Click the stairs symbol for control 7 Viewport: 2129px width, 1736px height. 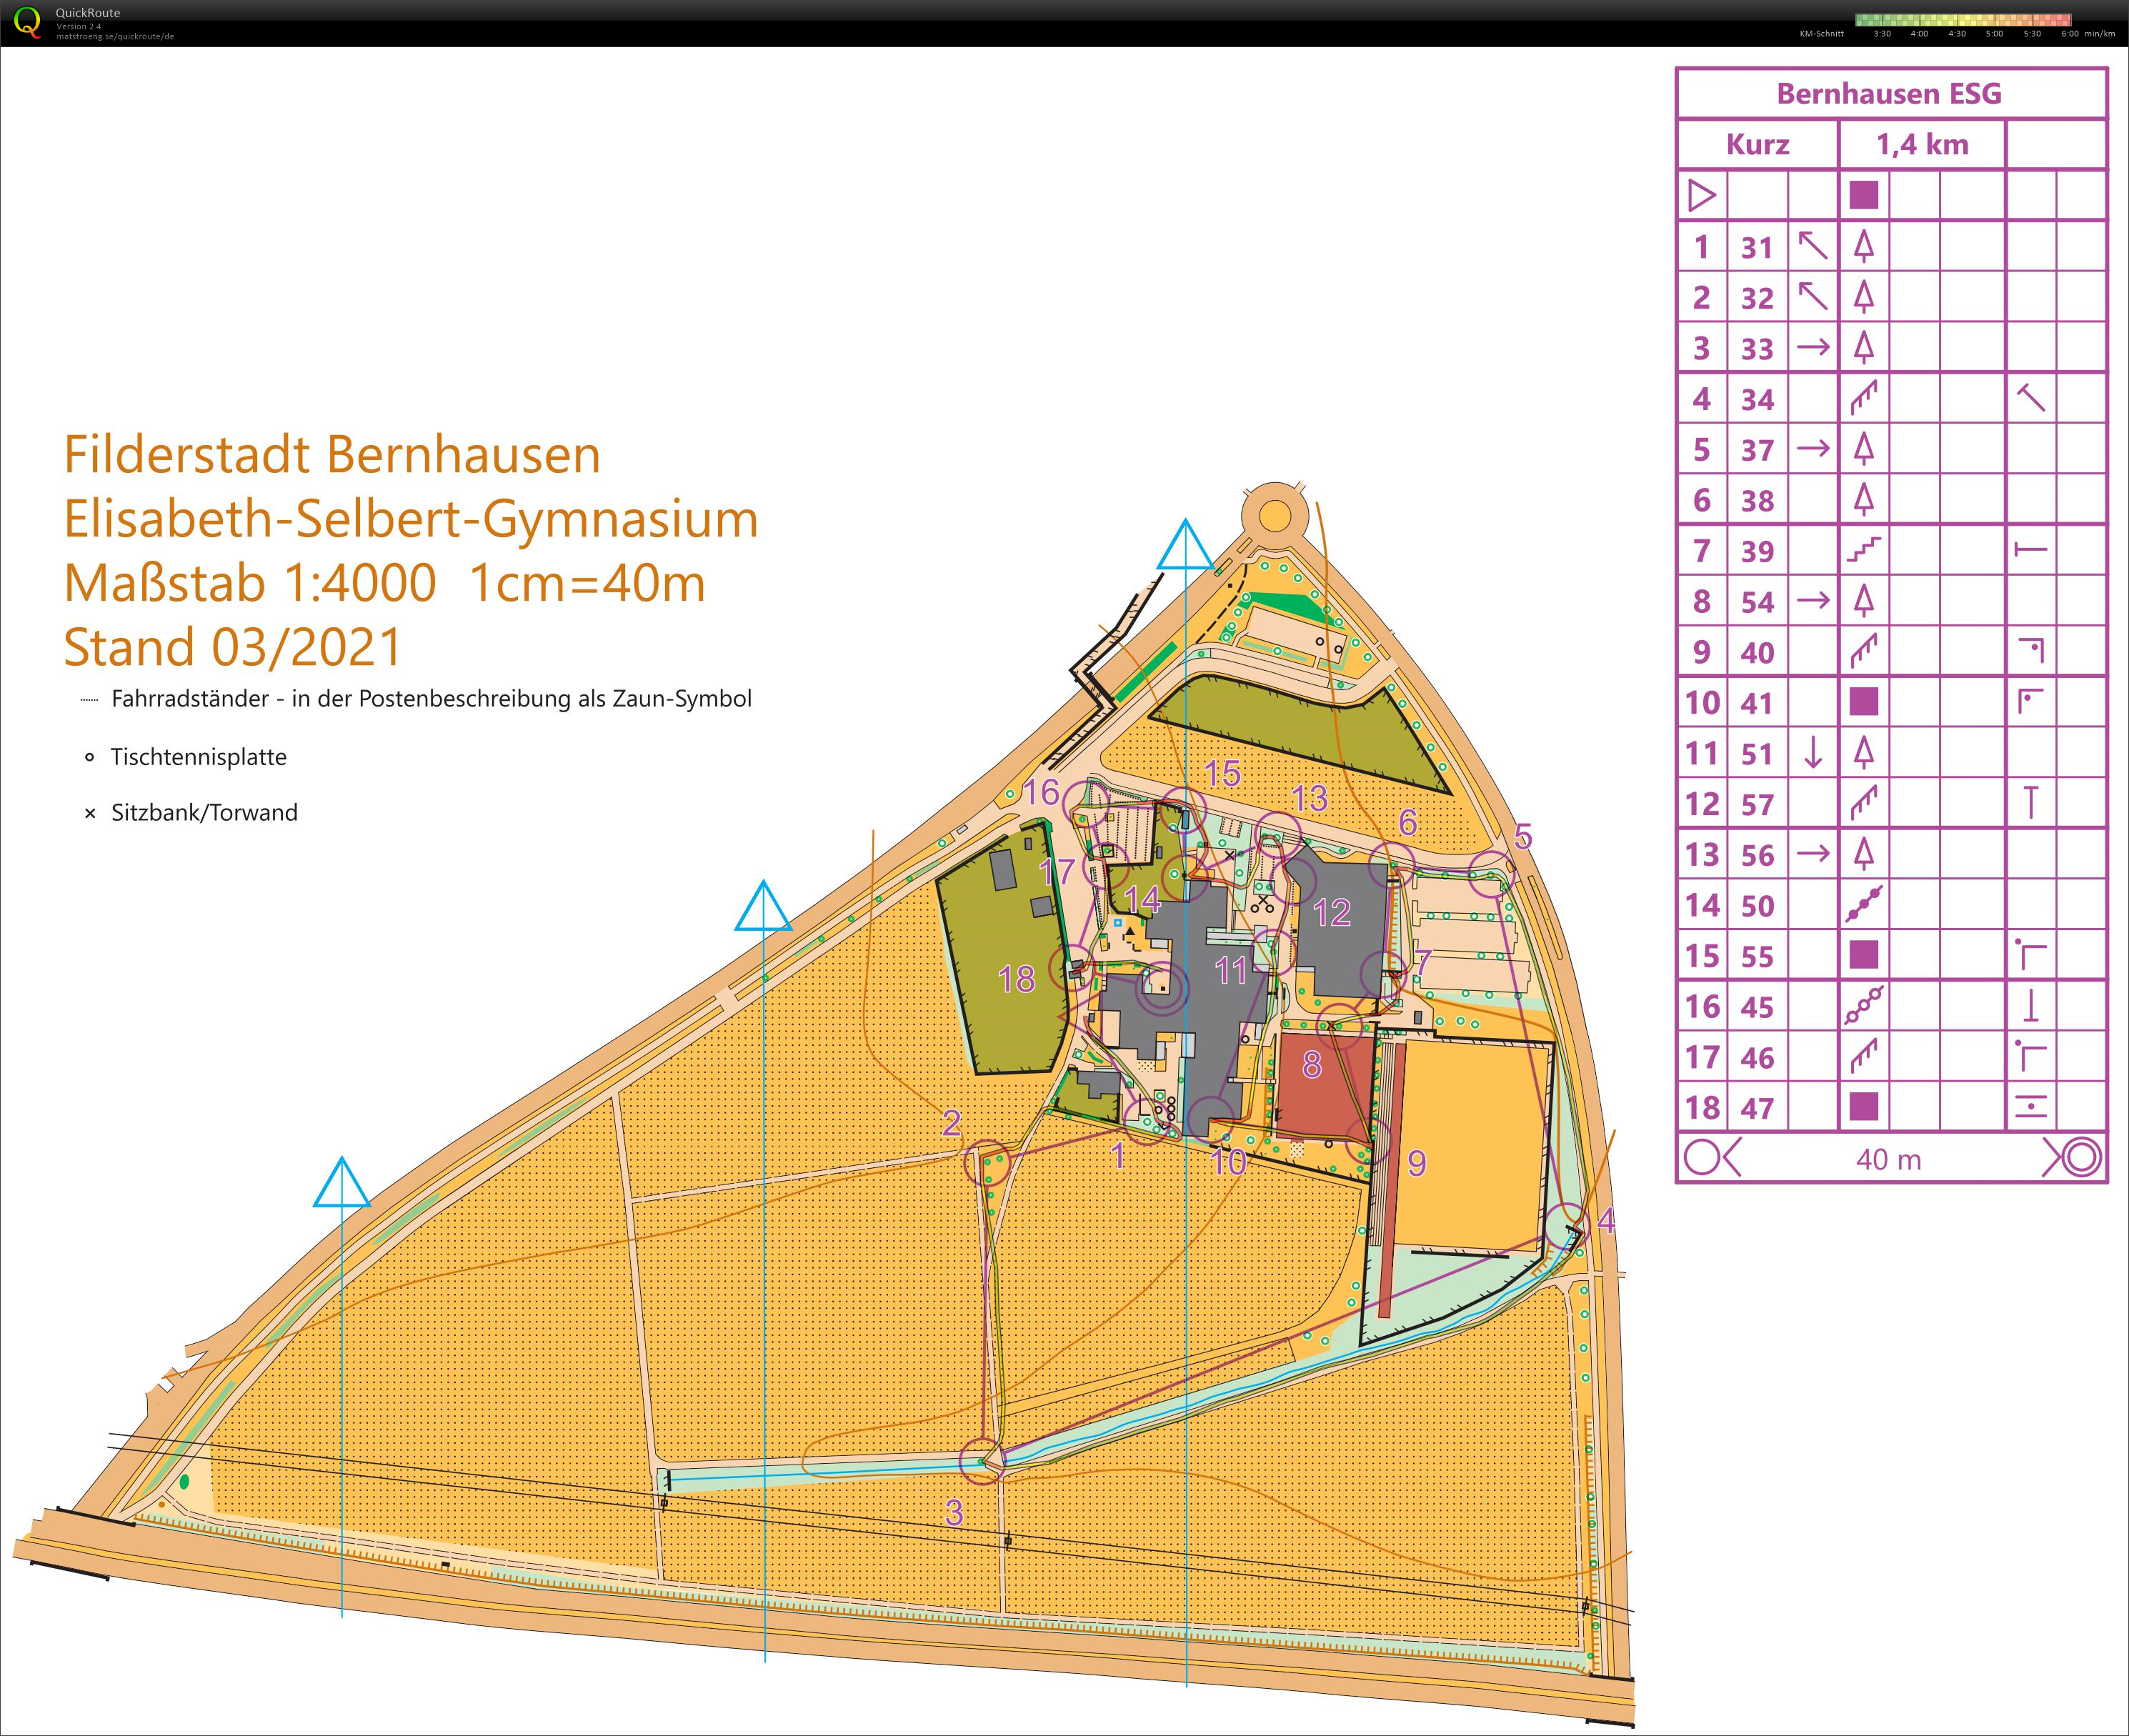pyautogui.click(x=1863, y=550)
